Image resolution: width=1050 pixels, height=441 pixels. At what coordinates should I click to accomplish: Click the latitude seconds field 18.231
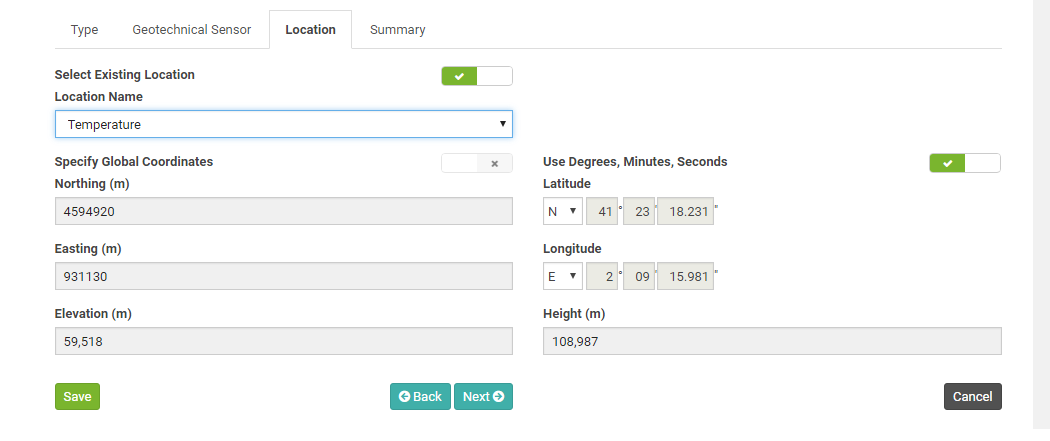(685, 211)
